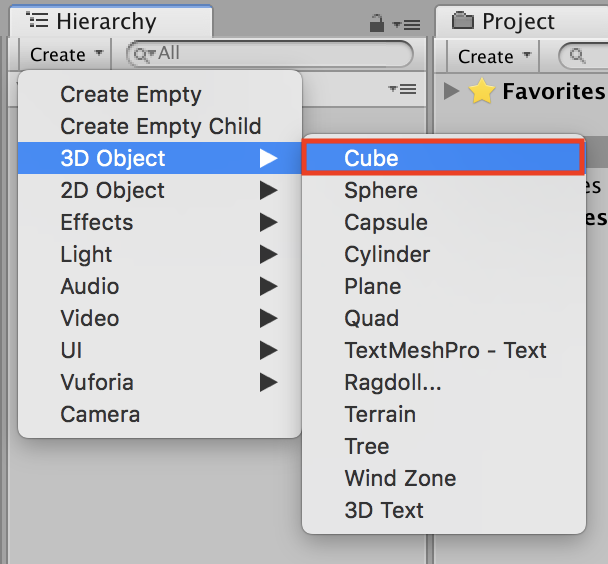Image resolution: width=608 pixels, height=564 pixels.
Task: Switch to the Project tab
Action: click(x=517, y=21)
